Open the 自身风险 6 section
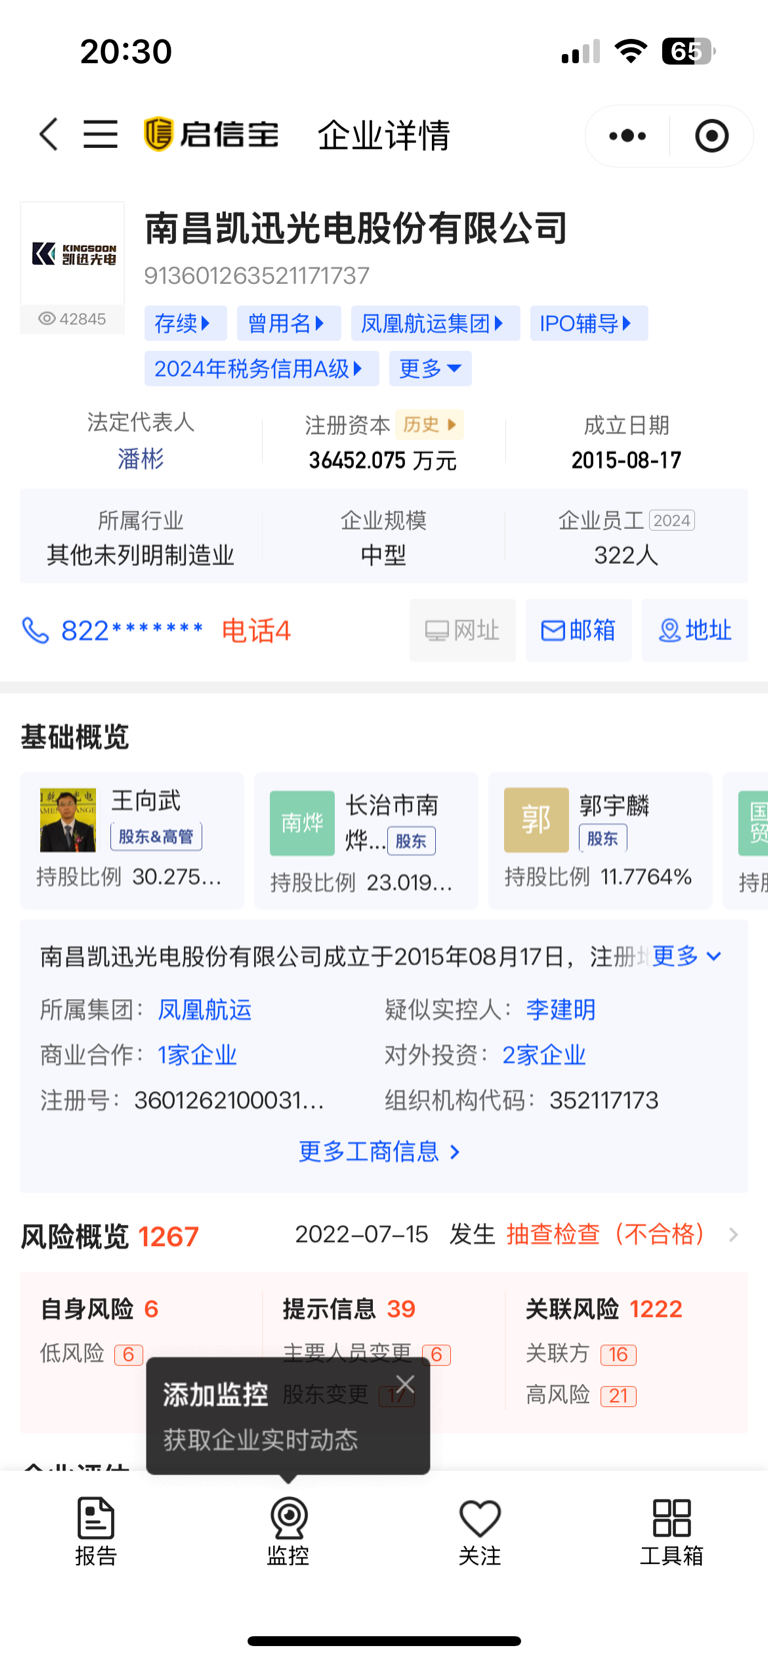Viewport: 768px width, 1663px height. tap(100, 1309)
